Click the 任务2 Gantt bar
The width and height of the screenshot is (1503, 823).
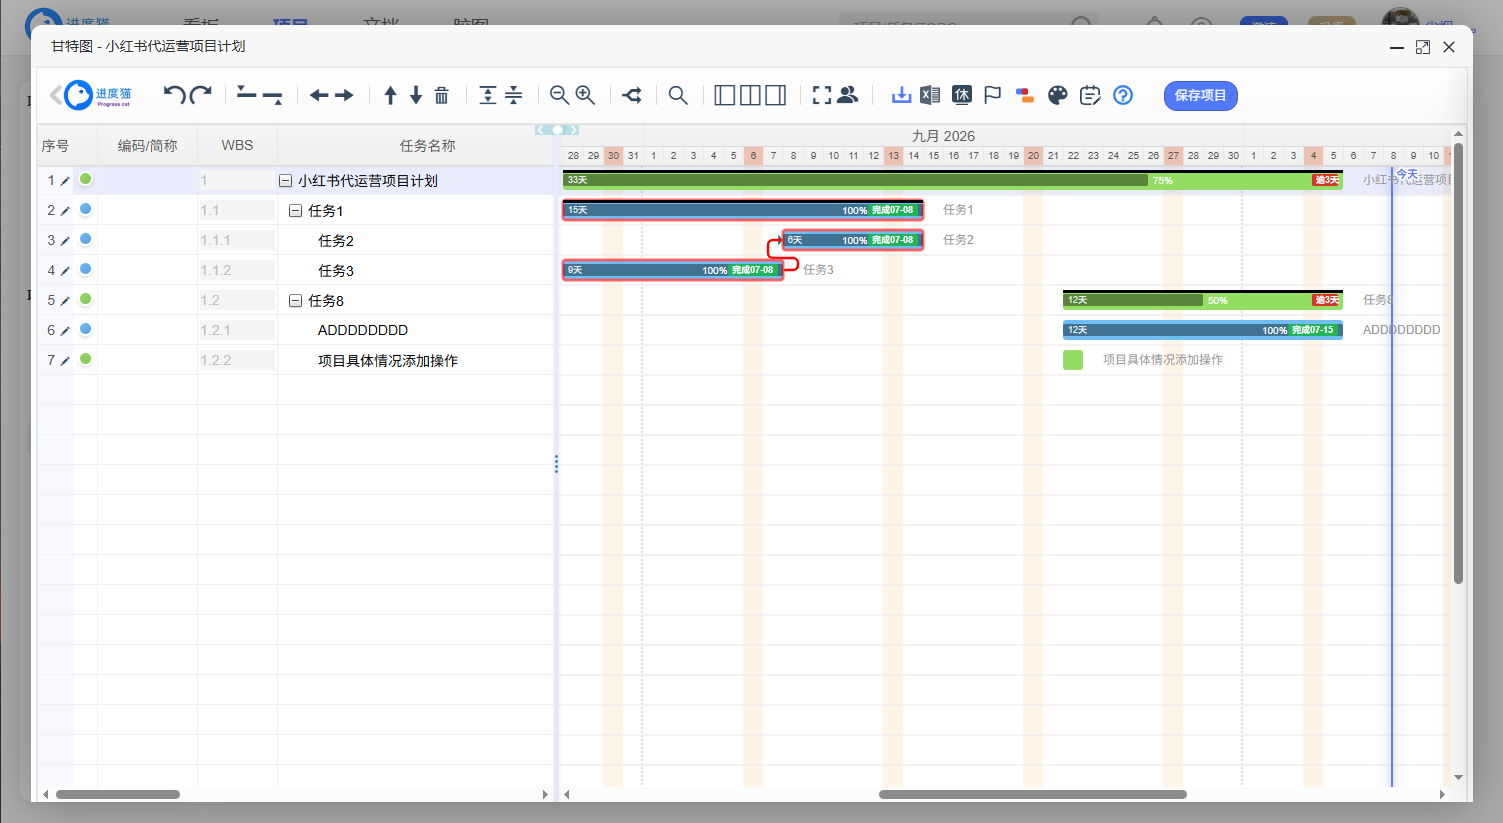[x=852, y=240]
